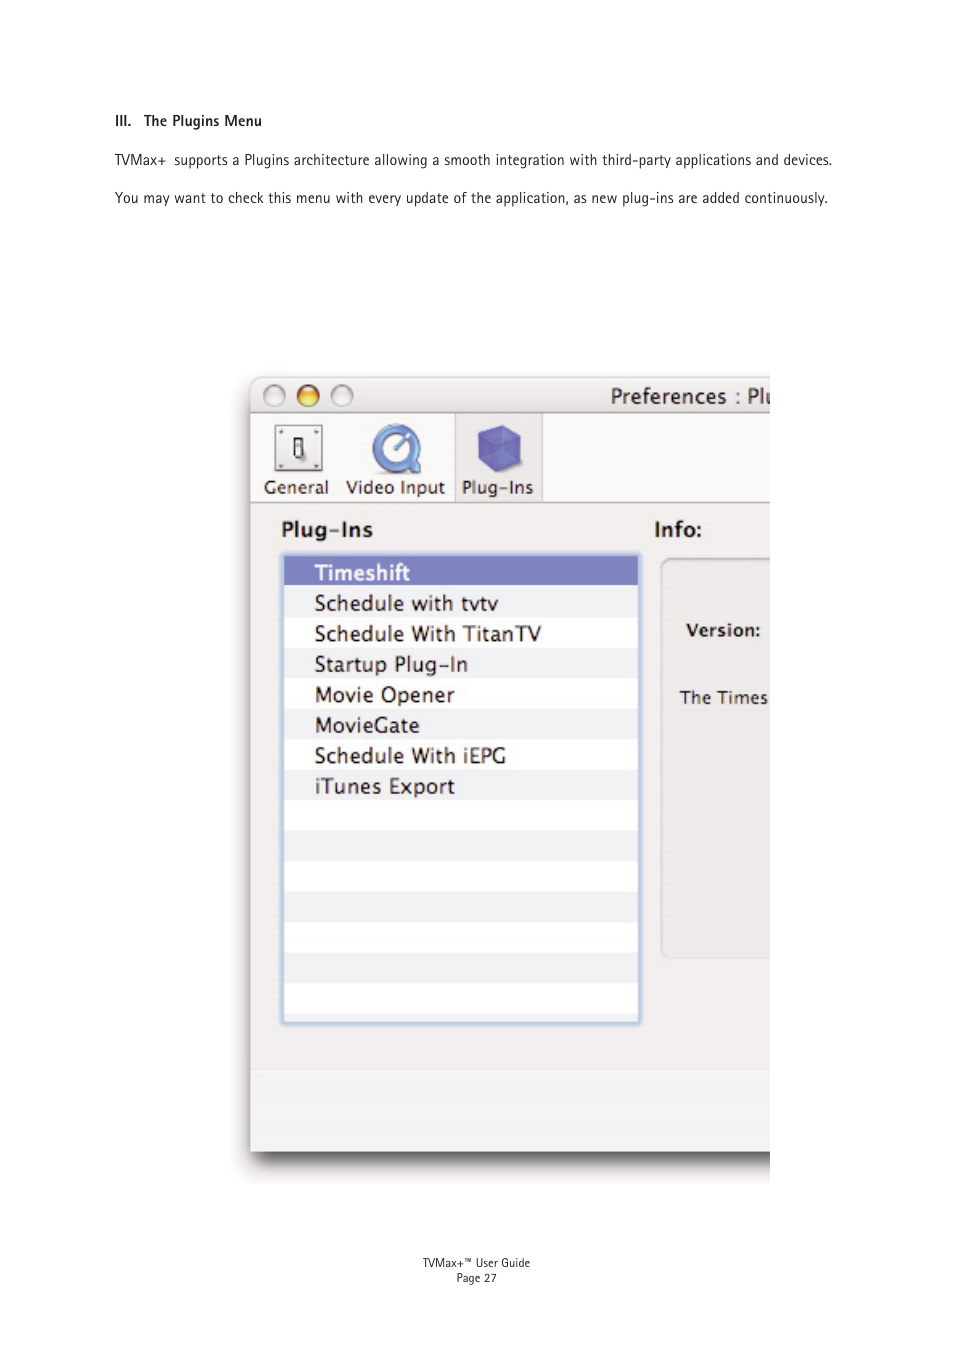Select Schedule with tvtv plug-in
Screen dimensions: 954x1350
point(461,602)
